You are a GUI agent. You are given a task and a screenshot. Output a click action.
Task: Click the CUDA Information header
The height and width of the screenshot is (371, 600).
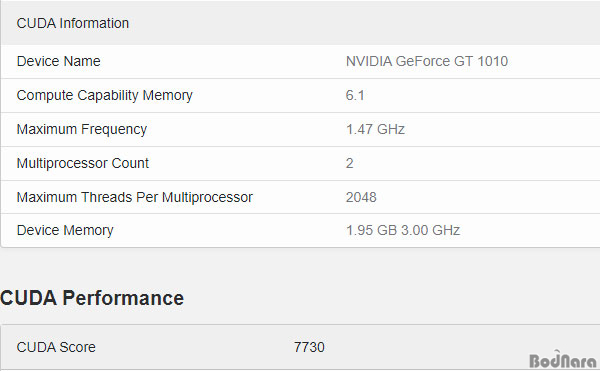click(73, 23)
